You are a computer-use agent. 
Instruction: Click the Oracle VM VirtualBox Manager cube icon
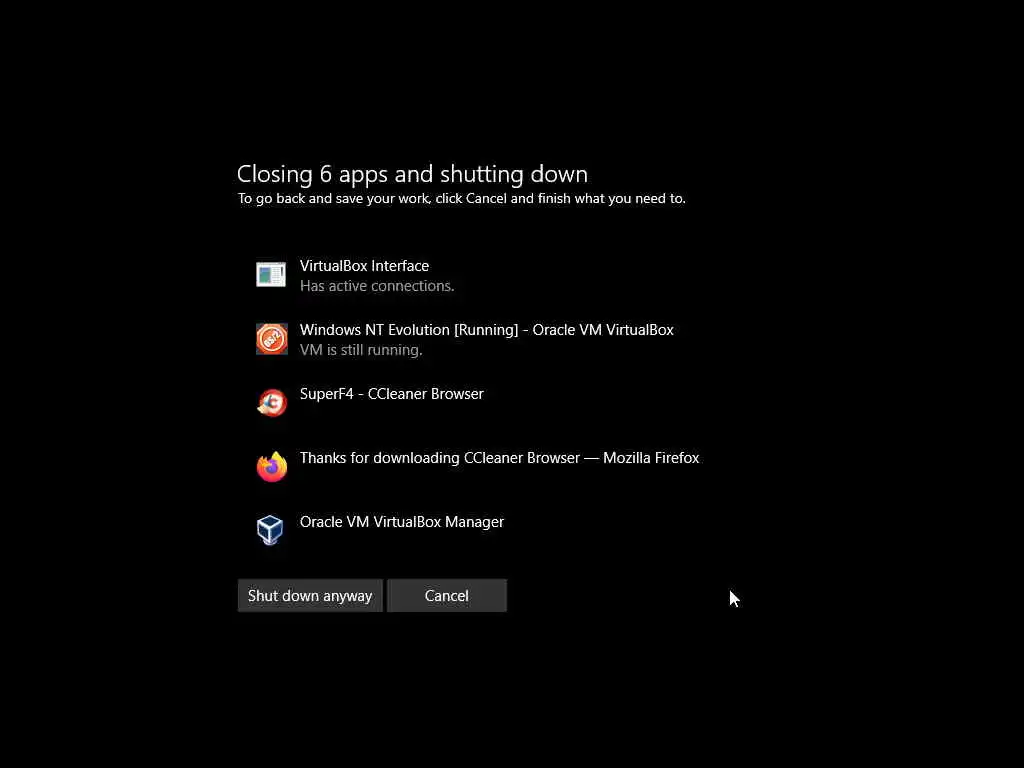(x=270, y=530)
